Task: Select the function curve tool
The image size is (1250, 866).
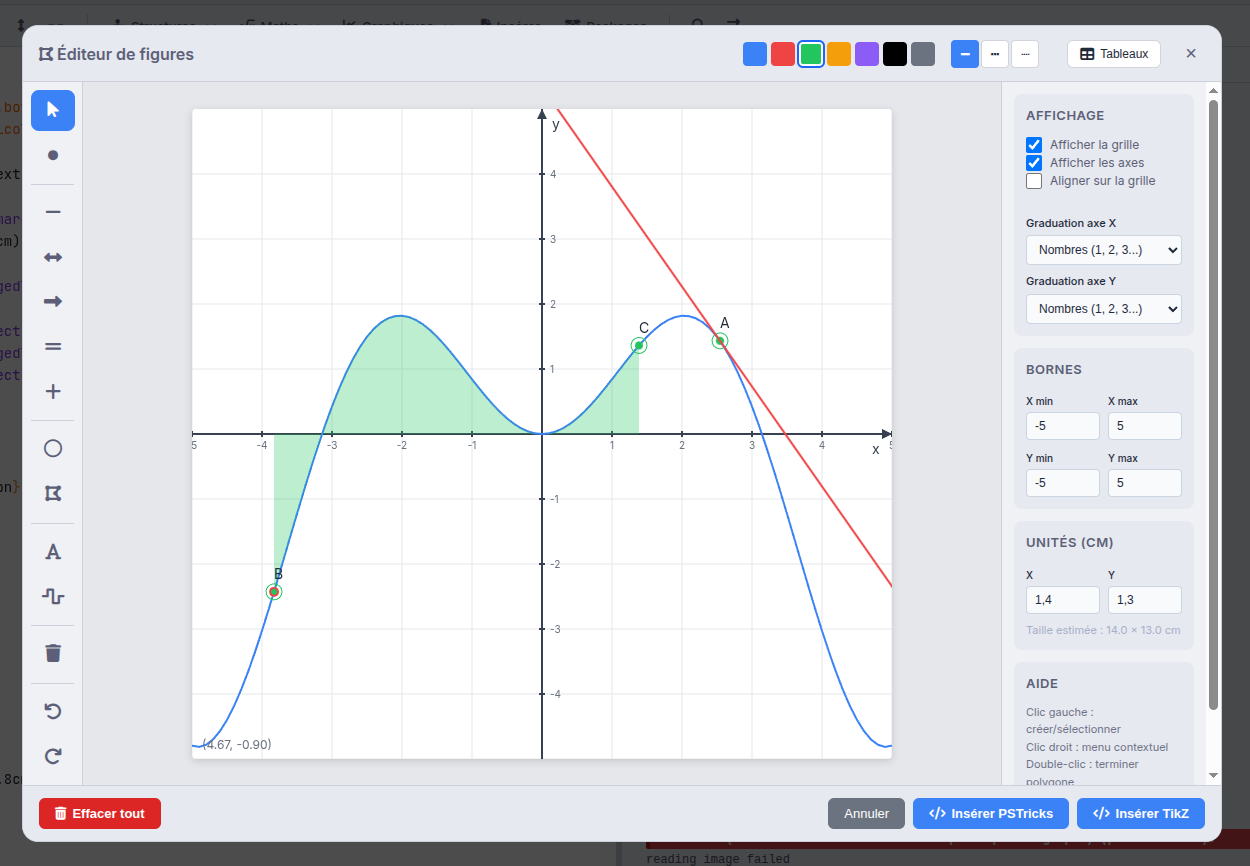Action: coord(52,597)
